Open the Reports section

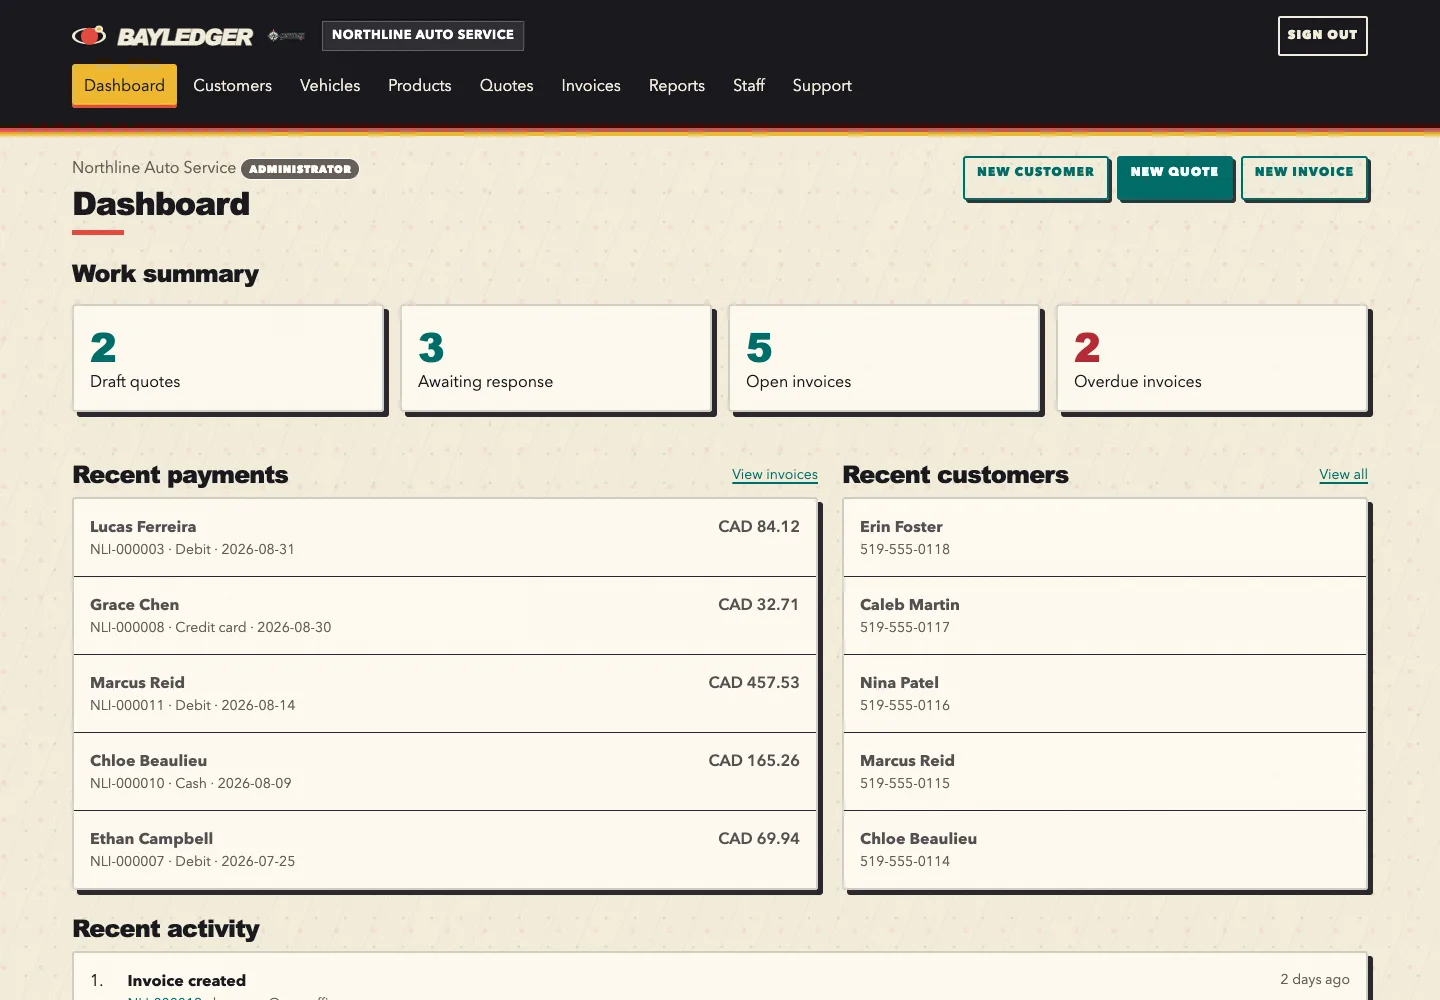677,86
